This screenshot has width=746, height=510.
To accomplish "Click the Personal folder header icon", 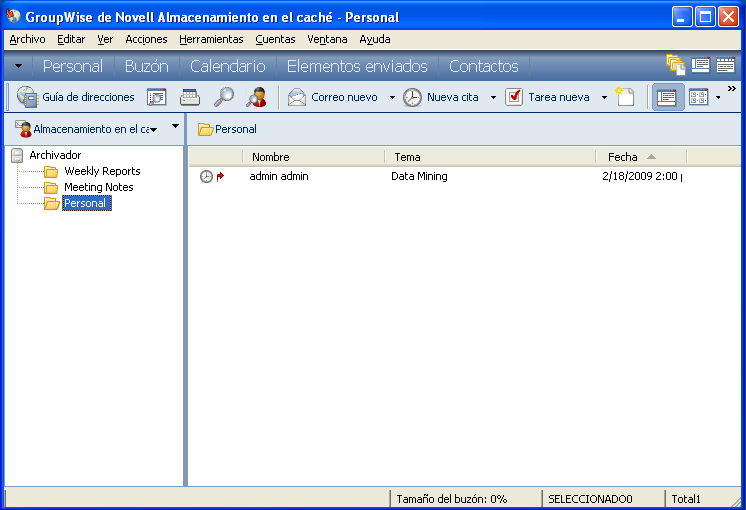I will point(205,129).
